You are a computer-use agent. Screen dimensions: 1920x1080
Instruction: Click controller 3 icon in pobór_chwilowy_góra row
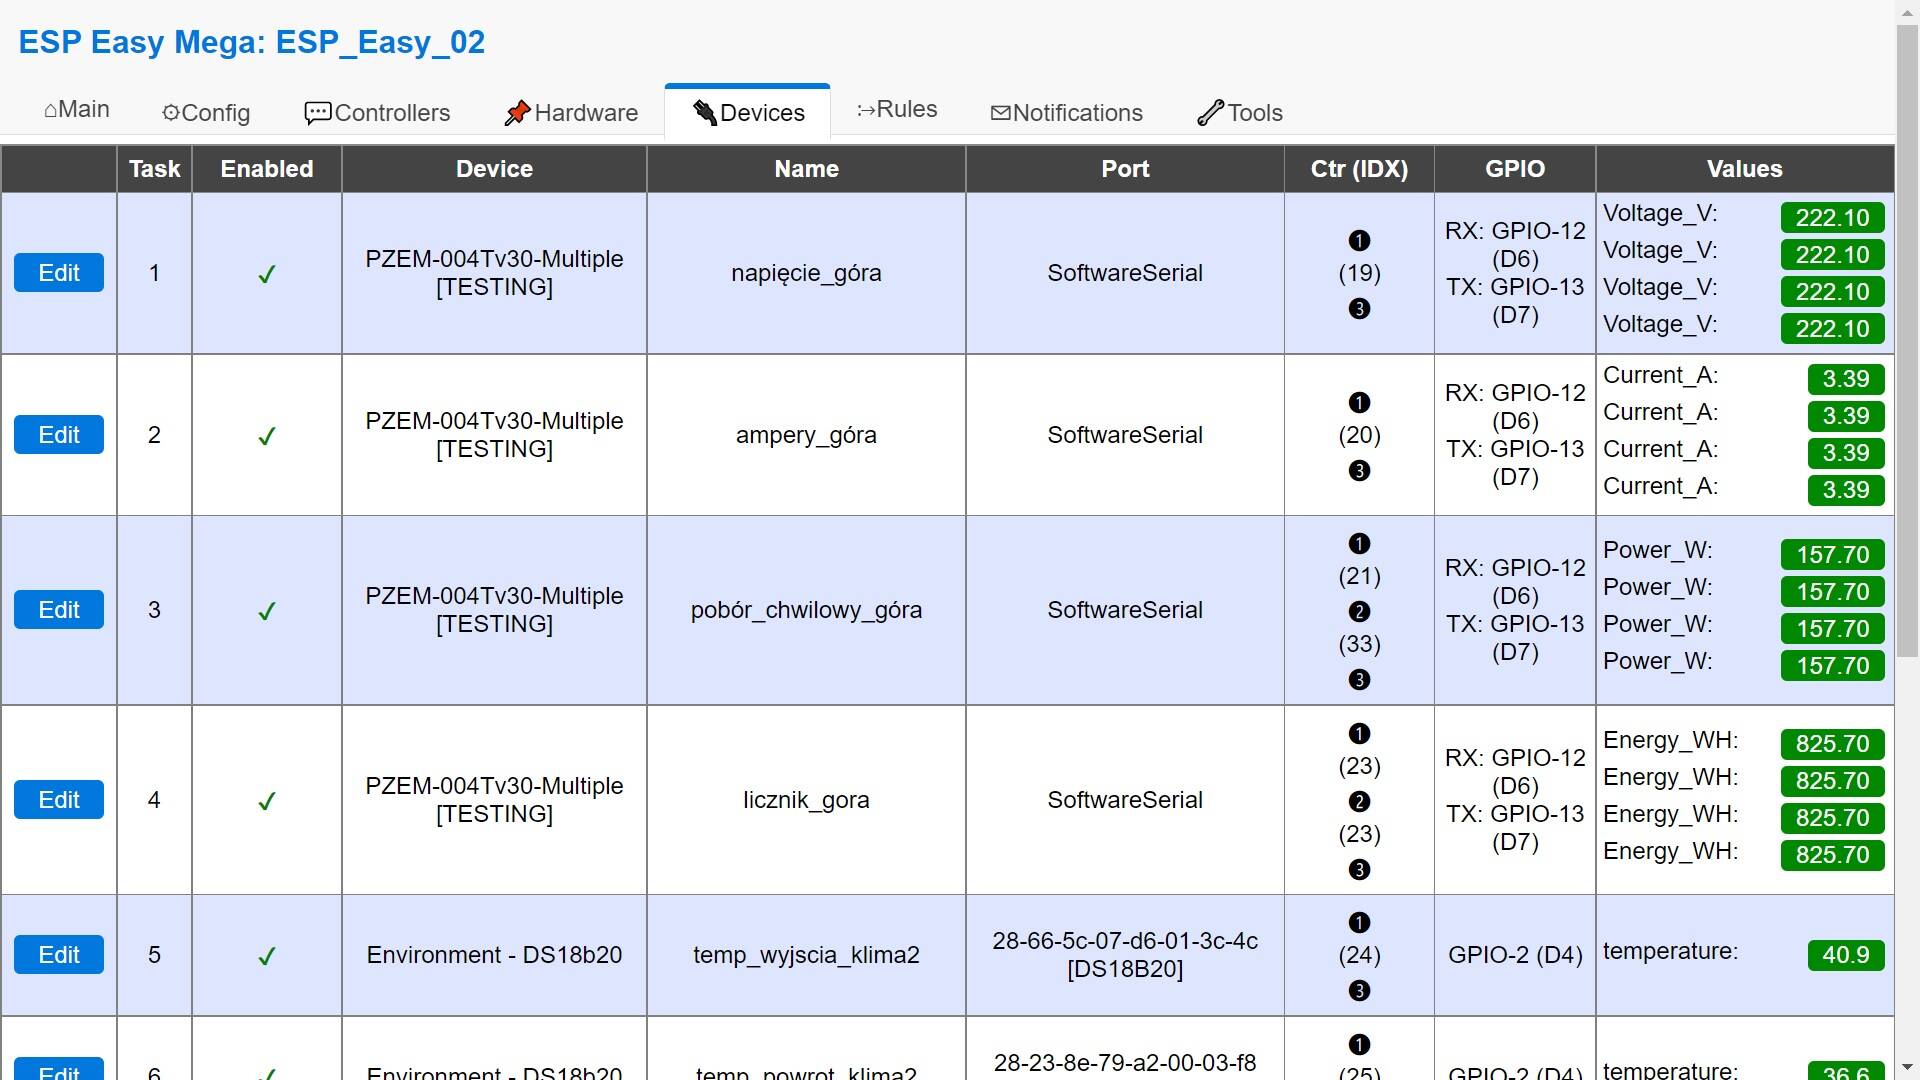click(x=1359, y=679)
